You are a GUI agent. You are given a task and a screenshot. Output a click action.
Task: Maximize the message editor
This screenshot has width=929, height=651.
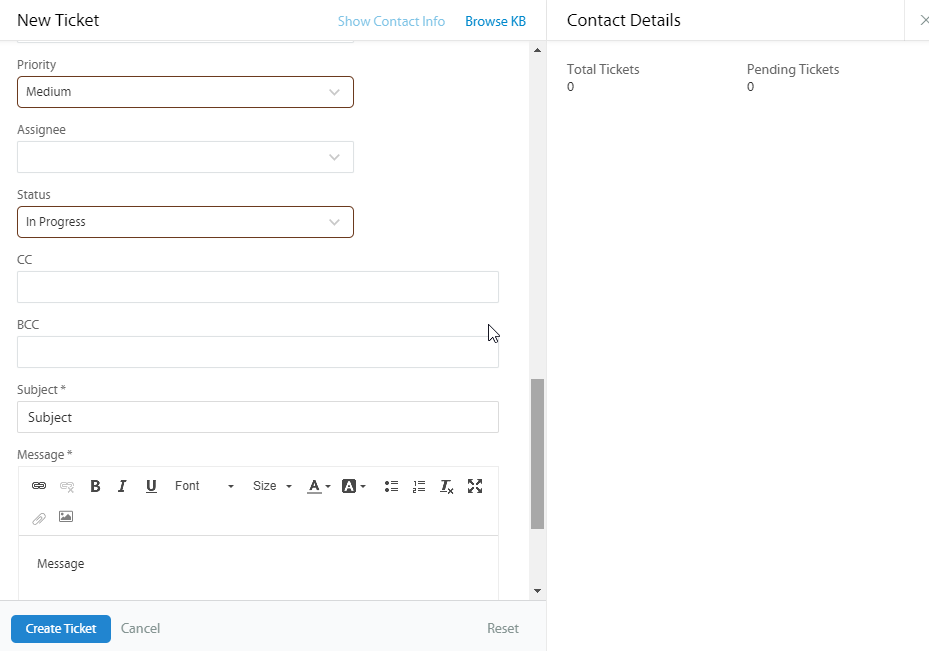coord(475,486)
